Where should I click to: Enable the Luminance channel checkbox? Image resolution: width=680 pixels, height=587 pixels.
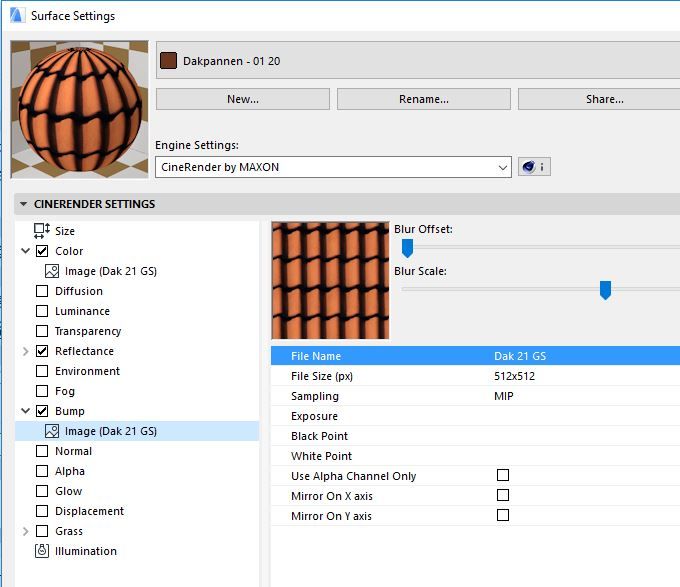(x=42, y=311)
